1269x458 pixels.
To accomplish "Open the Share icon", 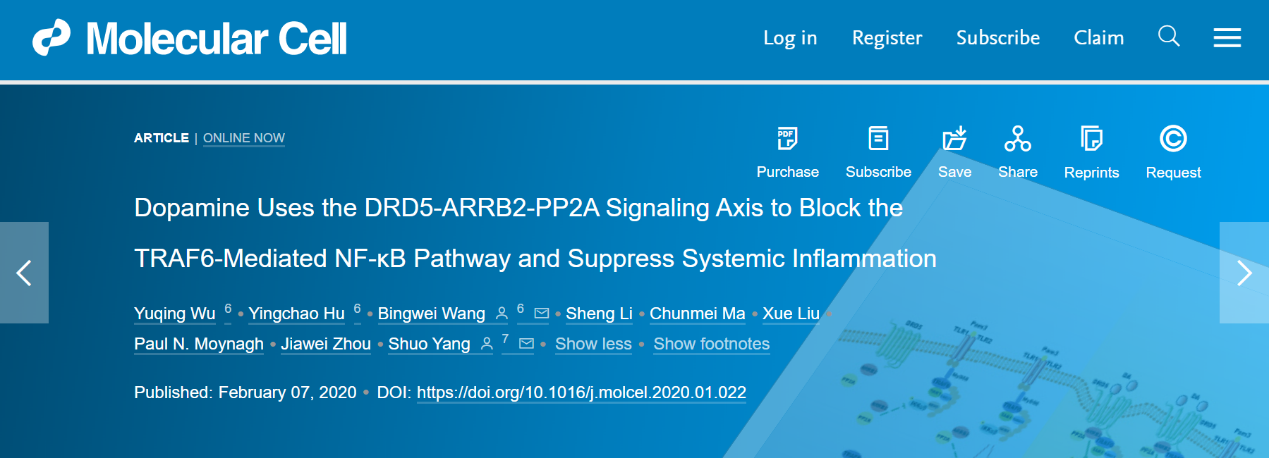I will (1018, 138).
